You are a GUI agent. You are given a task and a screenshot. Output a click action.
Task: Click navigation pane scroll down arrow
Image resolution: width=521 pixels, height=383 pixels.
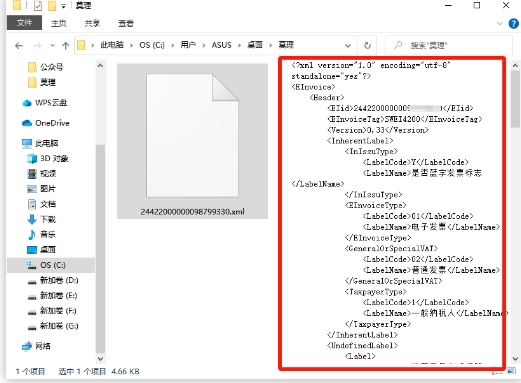(100, 359)
